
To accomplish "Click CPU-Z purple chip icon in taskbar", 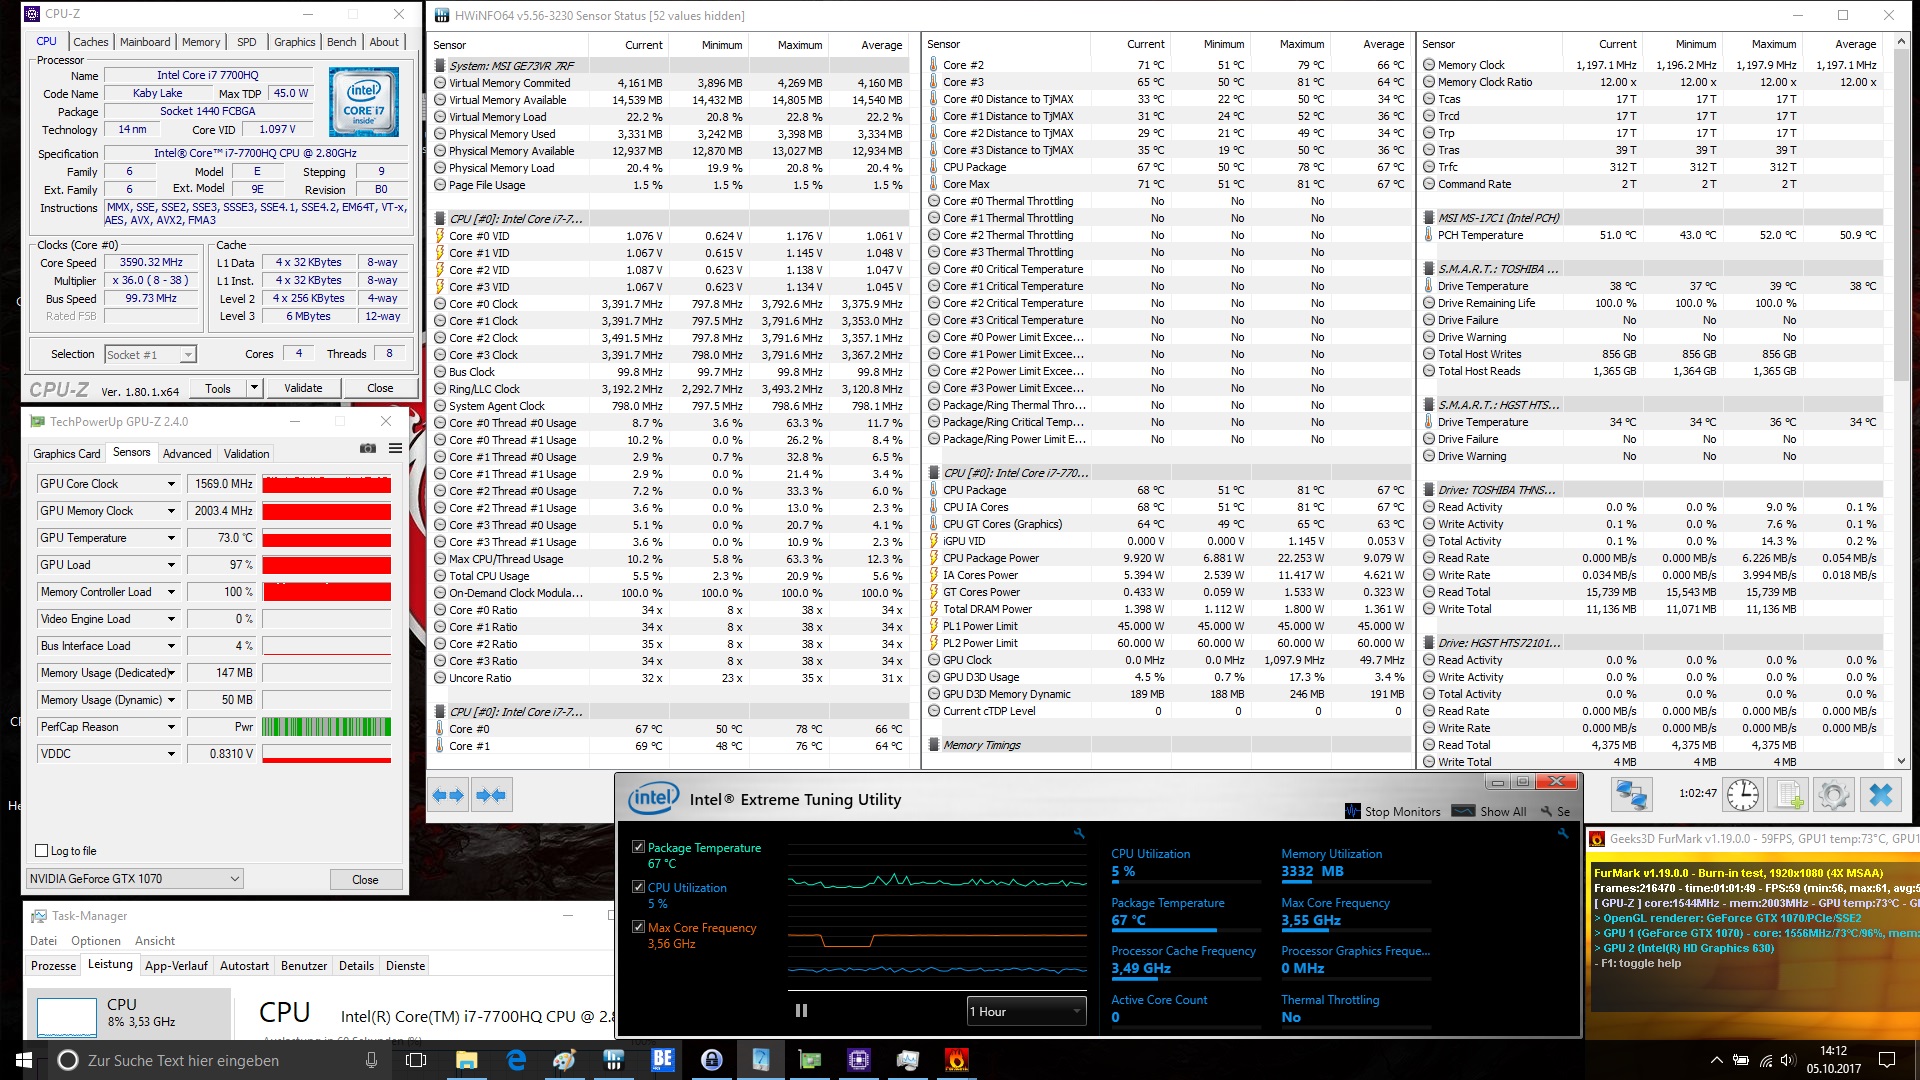I will coord(859,1060).
